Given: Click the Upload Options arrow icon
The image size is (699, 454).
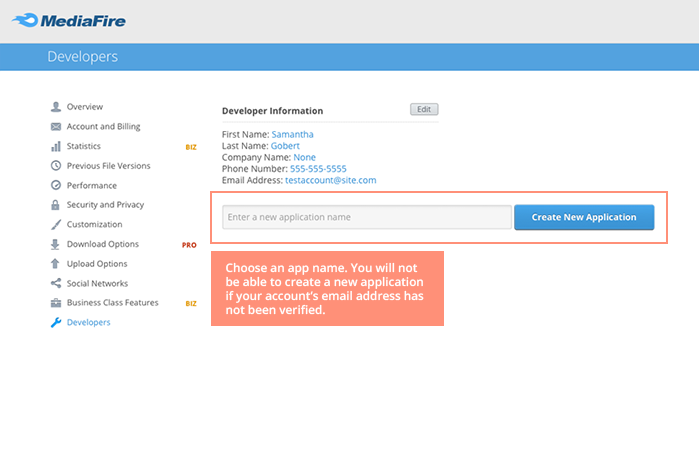Looking at the screenshot, I should click(56, 264).
